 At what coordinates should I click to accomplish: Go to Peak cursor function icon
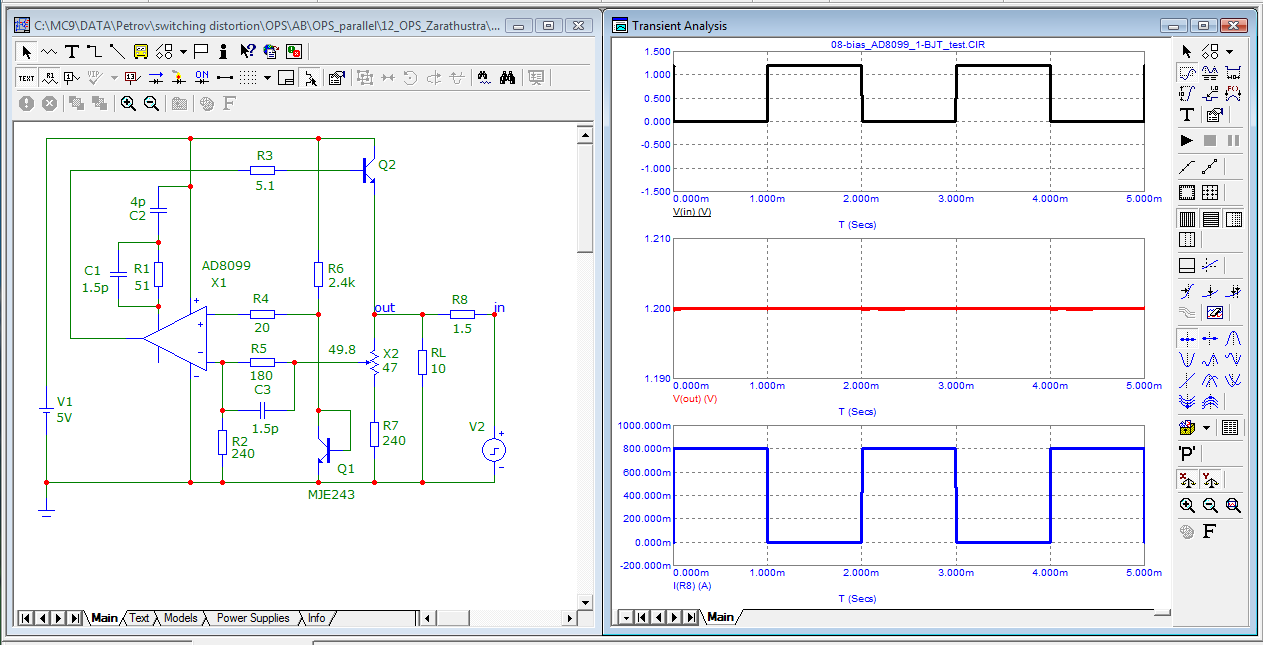coord(1233,338)
